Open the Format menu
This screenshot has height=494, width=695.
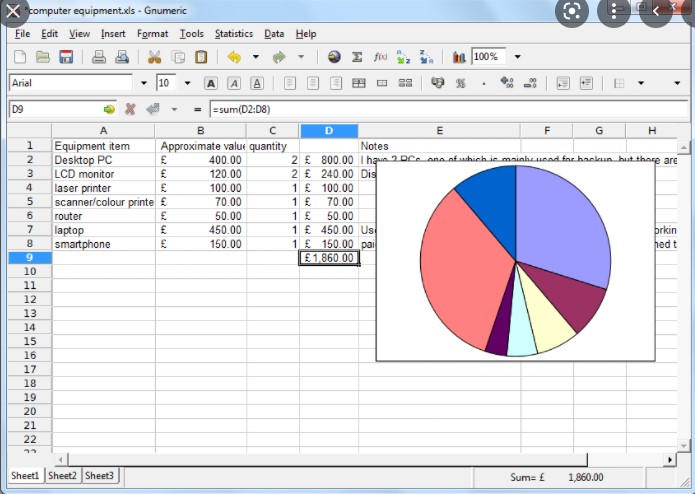(152, 34)
